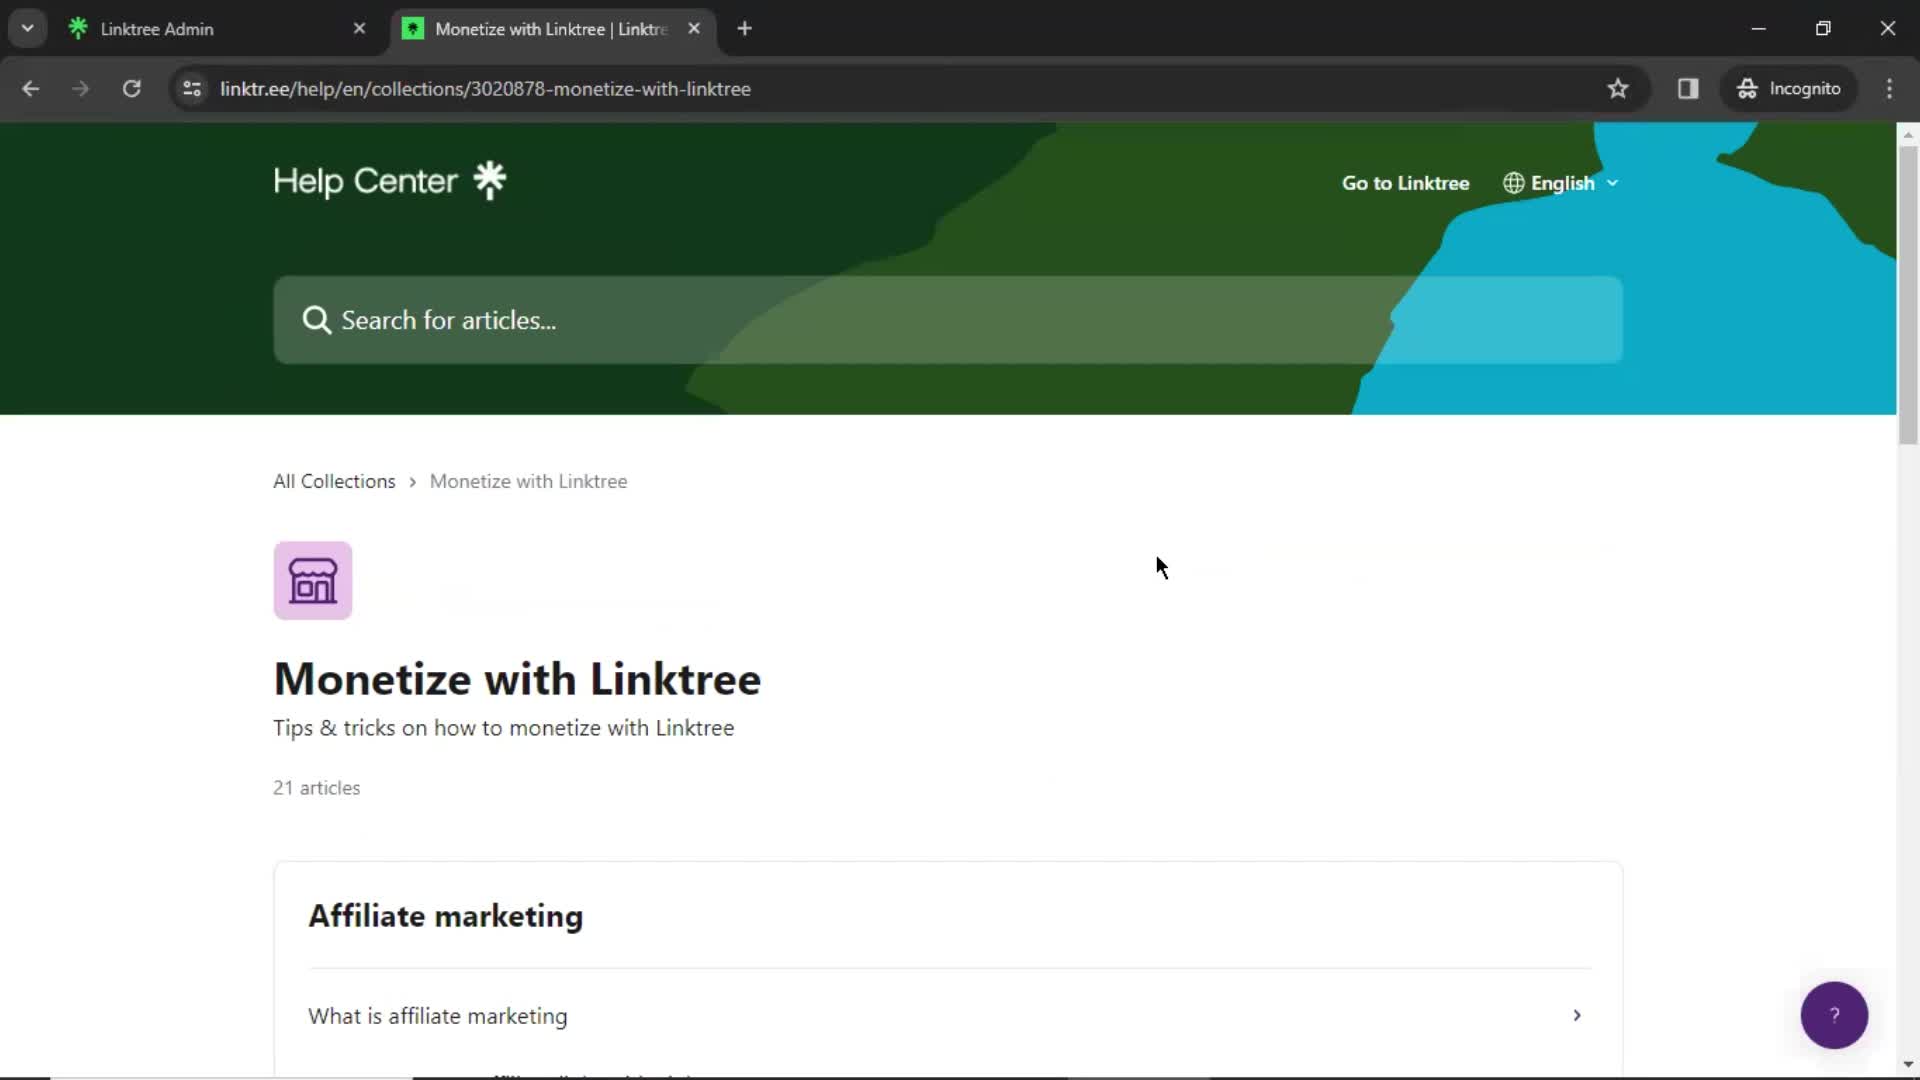Click the vertical page scrollbar thumb
This screenshot has width=1920, height=1080.
pos(1908,295)
